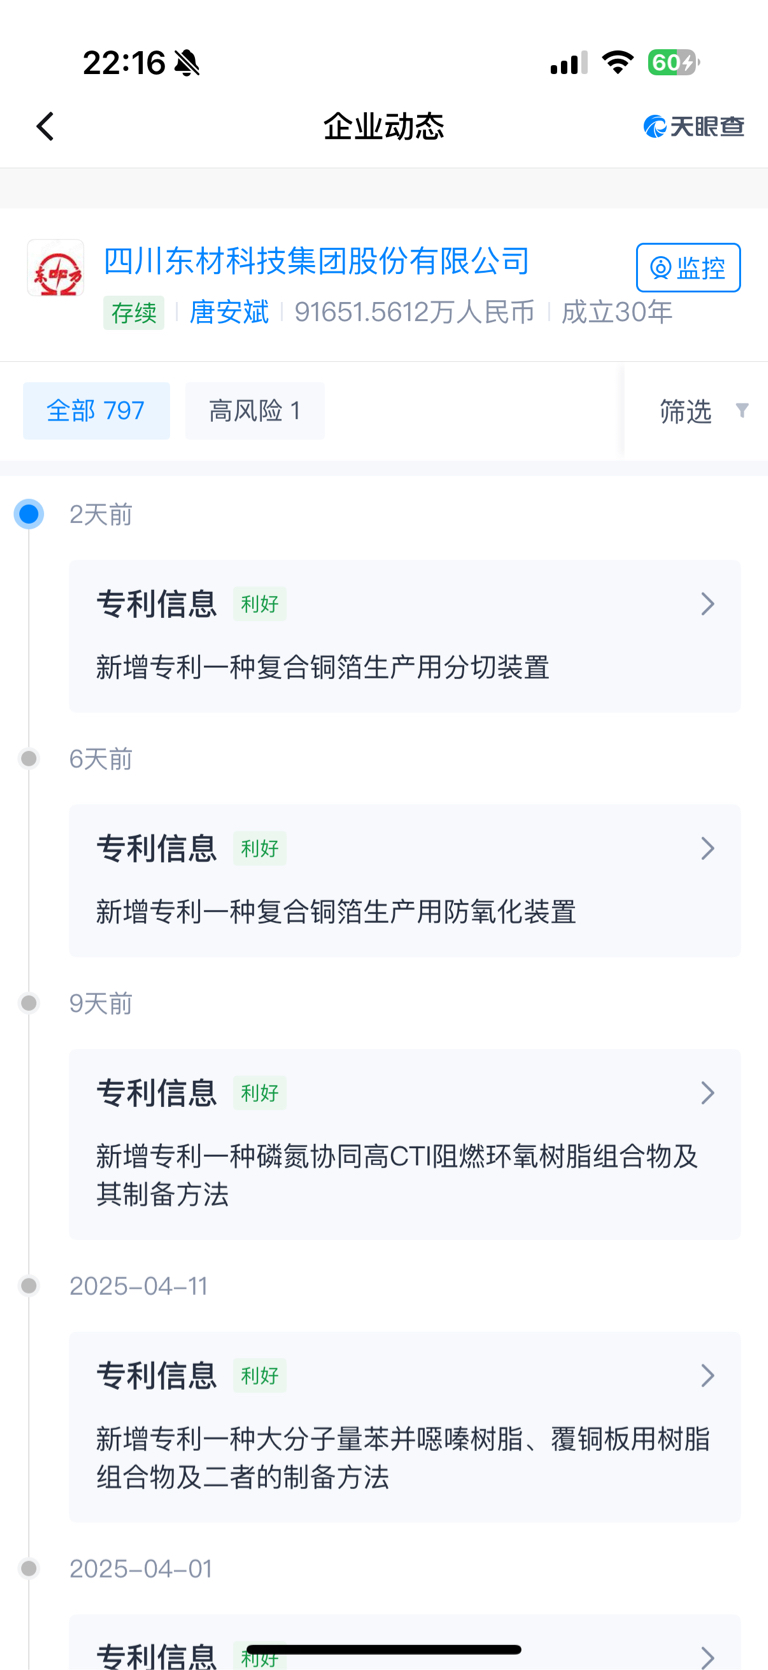The image size is (768, 1670).
Task: Tap the back arrow icon
Action: click(45, 126)
